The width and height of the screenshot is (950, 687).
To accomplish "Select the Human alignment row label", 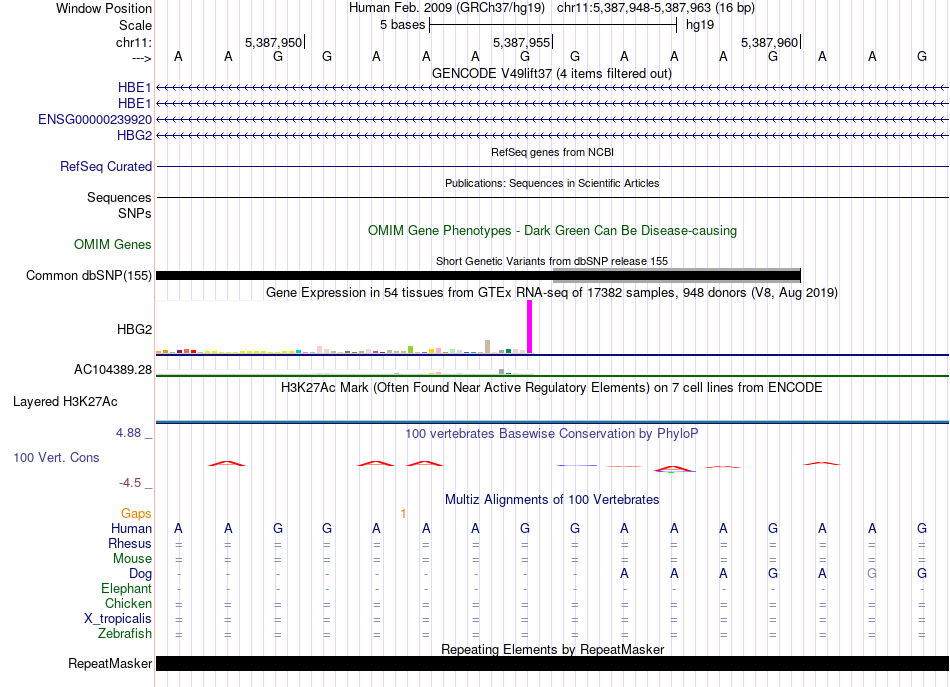I will point(131,528).
